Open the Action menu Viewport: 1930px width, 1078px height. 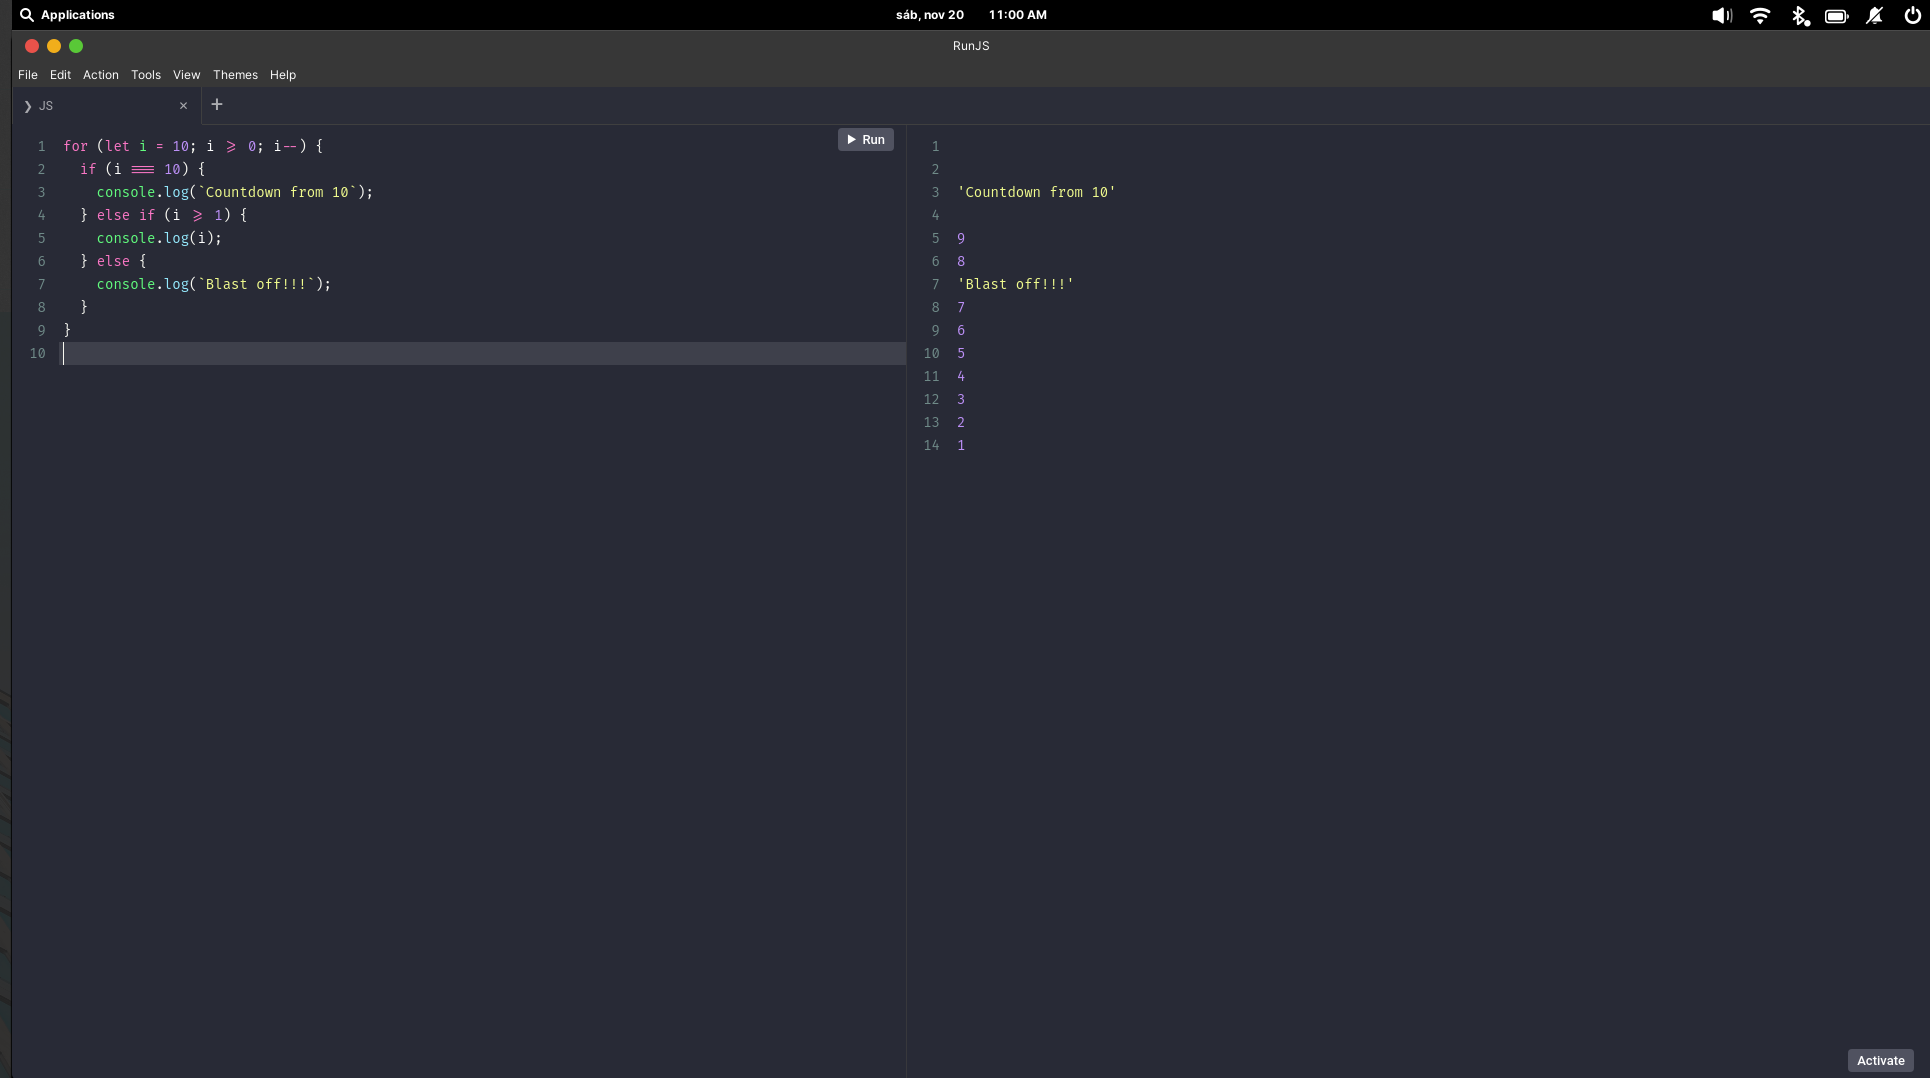[100, 74]
